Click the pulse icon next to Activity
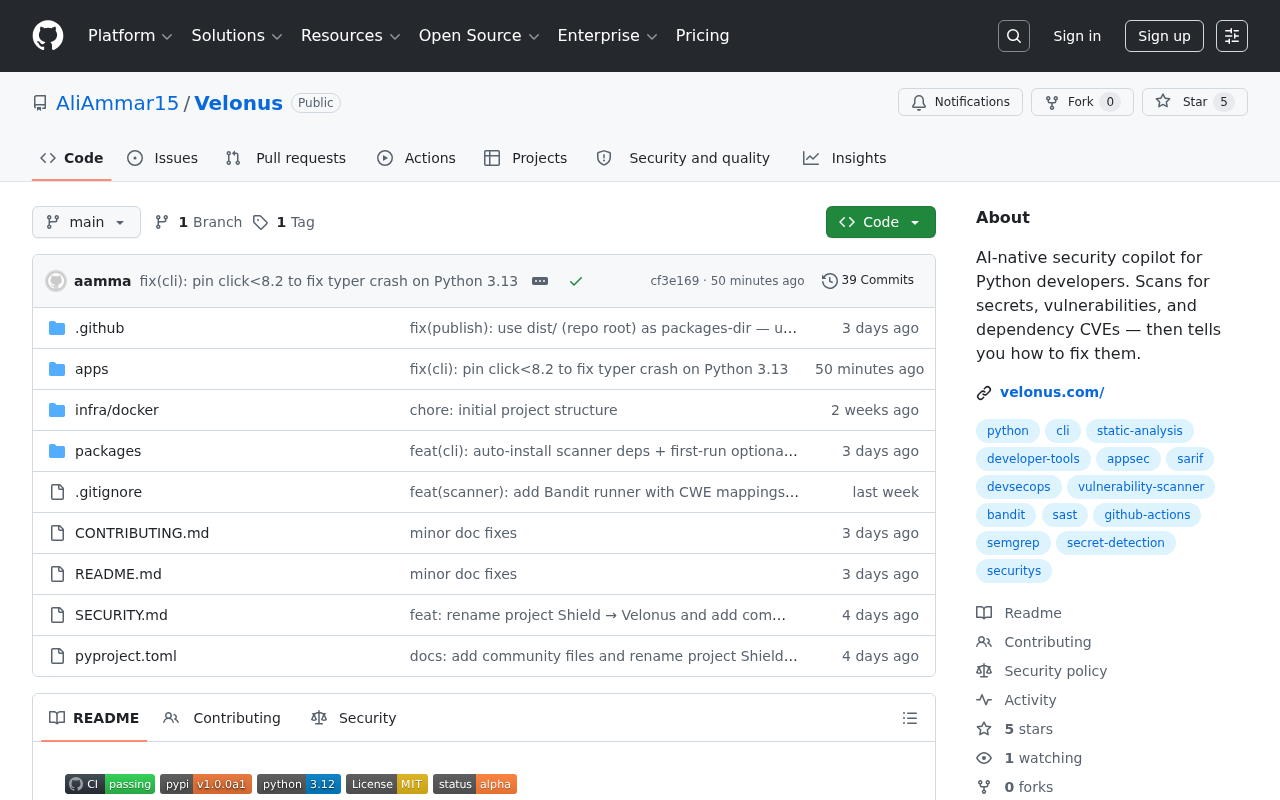The width and height of the screenshot is (1280, 800). (x=984, y=700)
